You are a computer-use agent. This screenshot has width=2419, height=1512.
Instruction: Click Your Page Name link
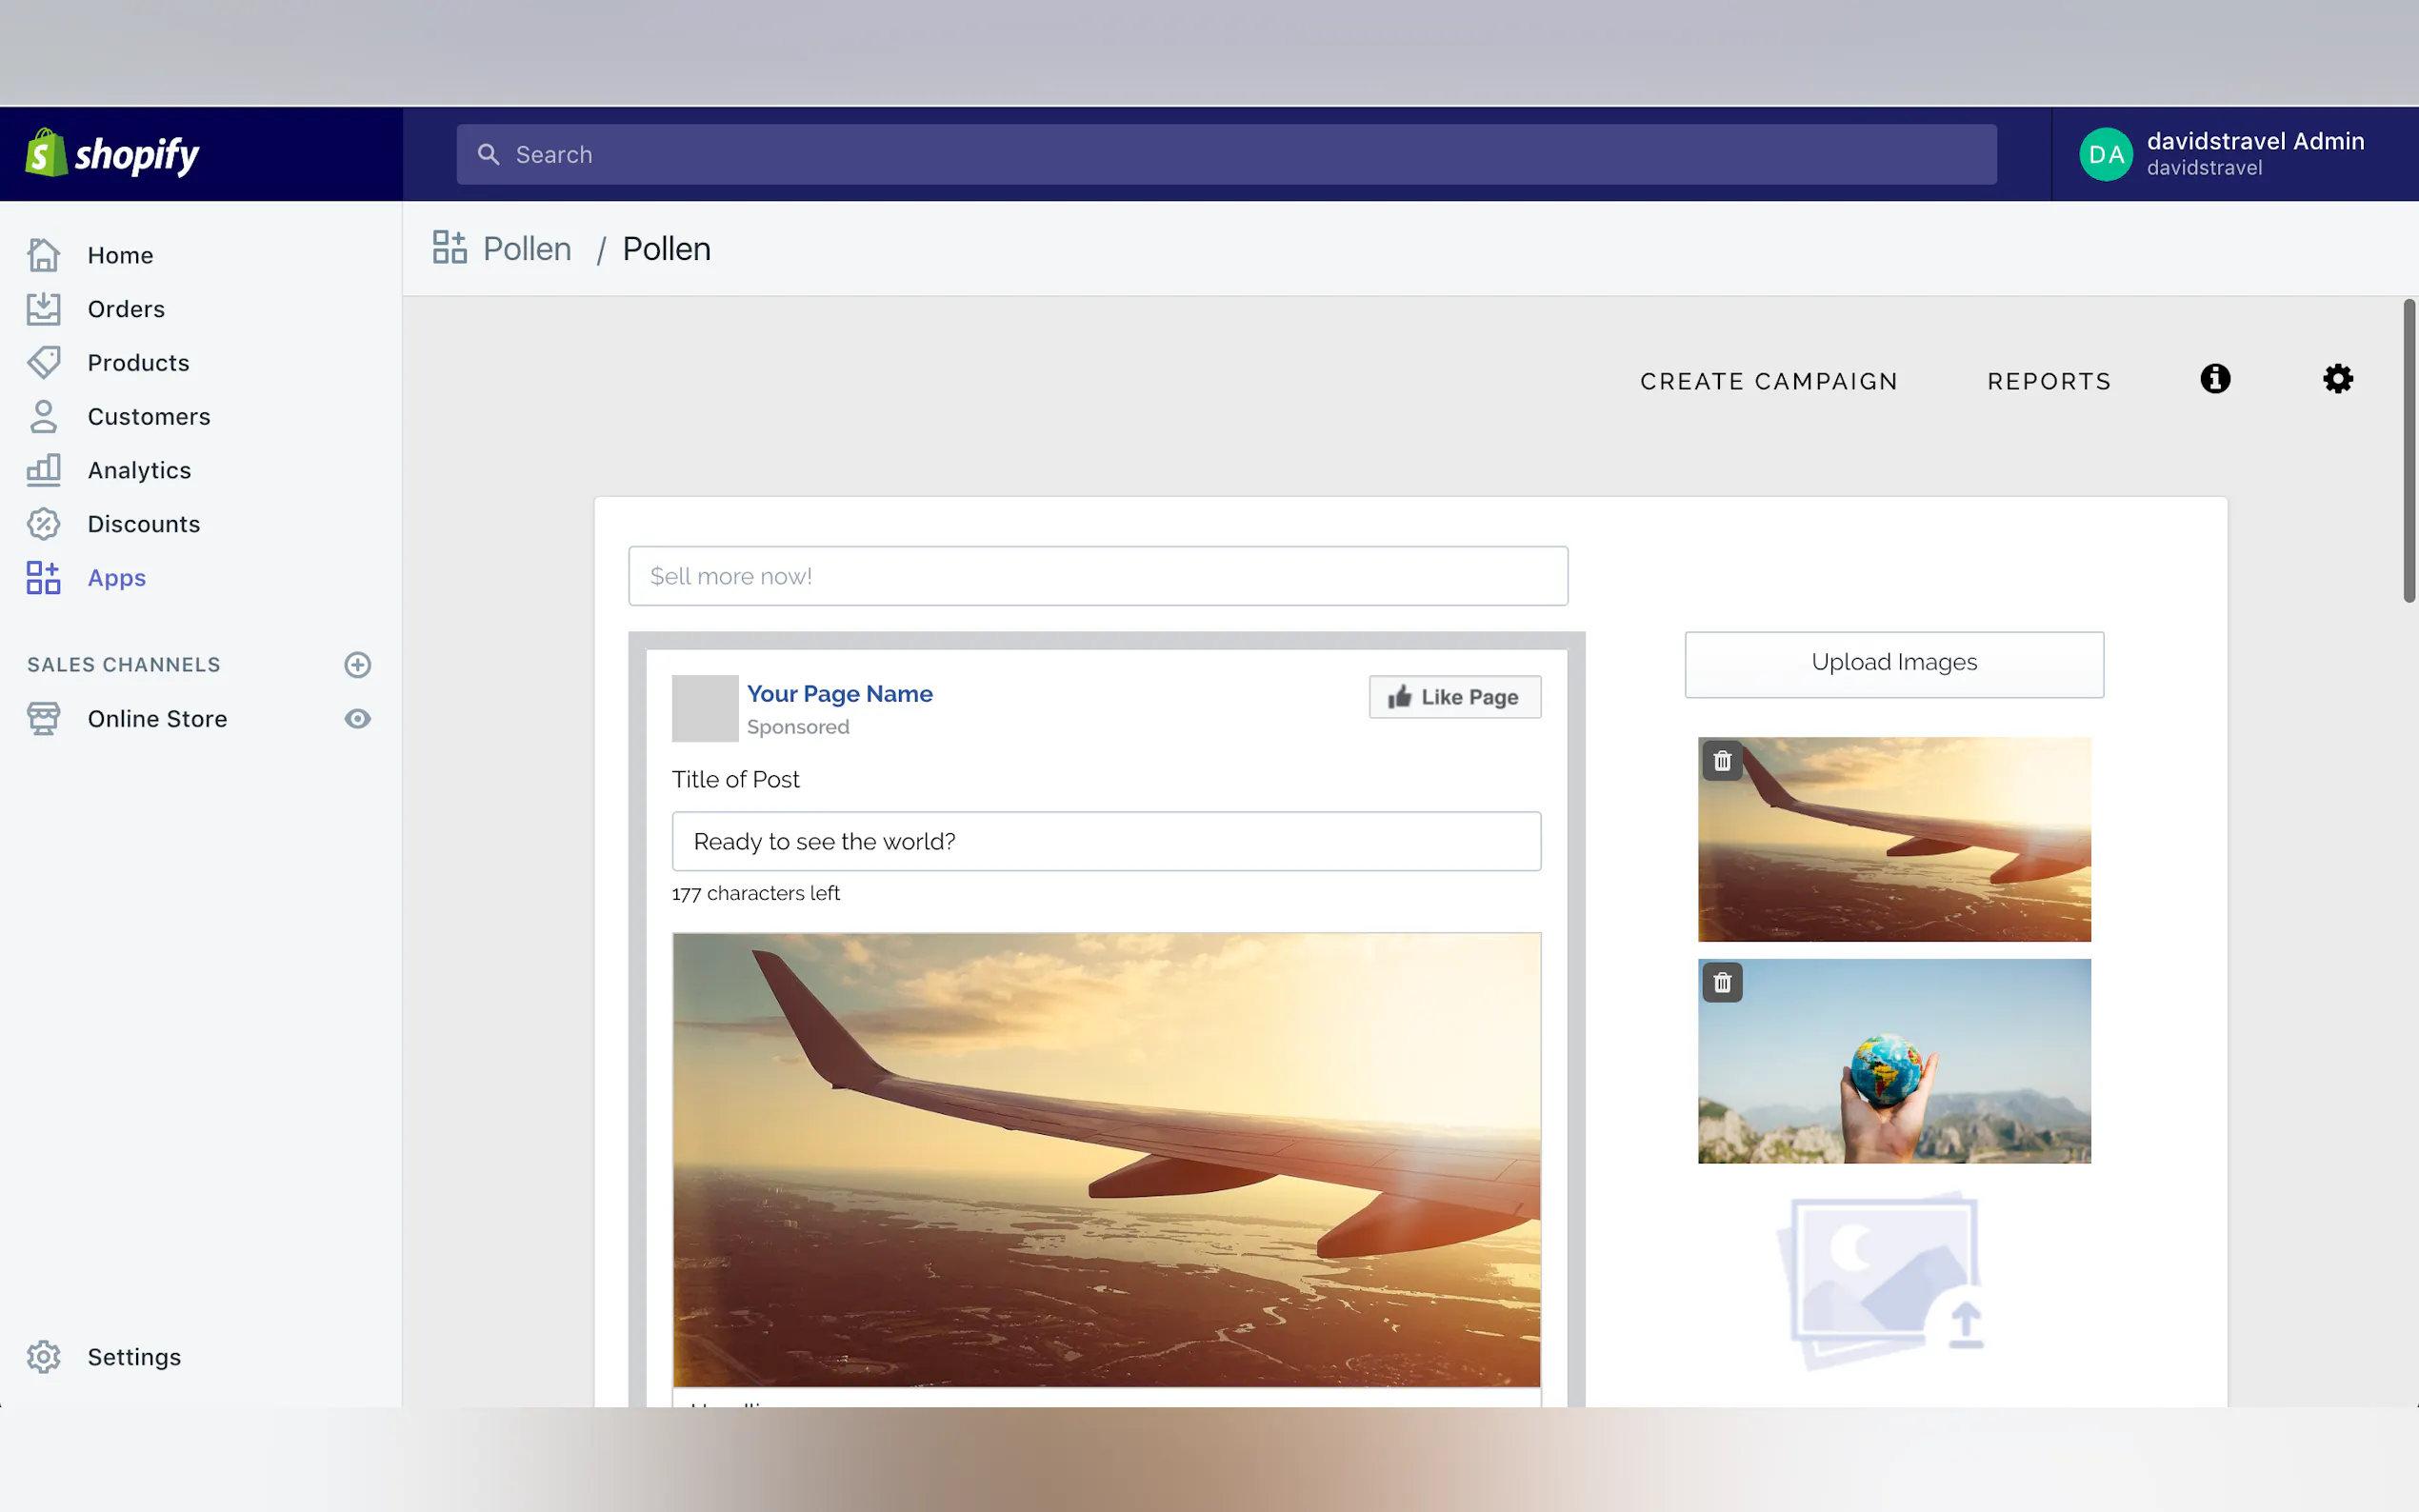pyautogui.click(x=839, y=693)
